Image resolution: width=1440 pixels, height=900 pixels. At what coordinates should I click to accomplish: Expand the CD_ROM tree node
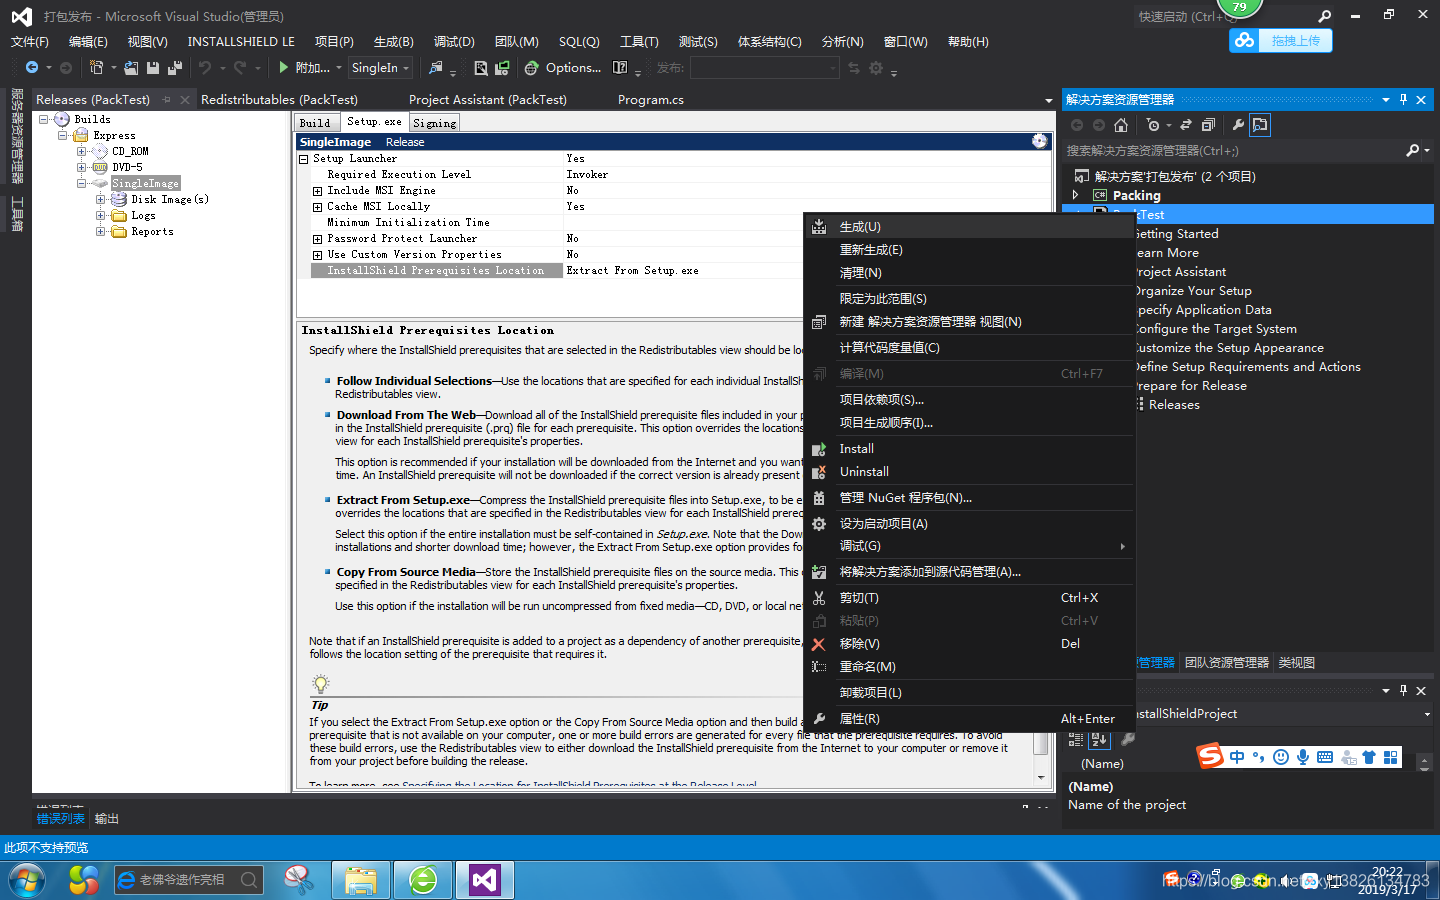(x=81, y=151)
